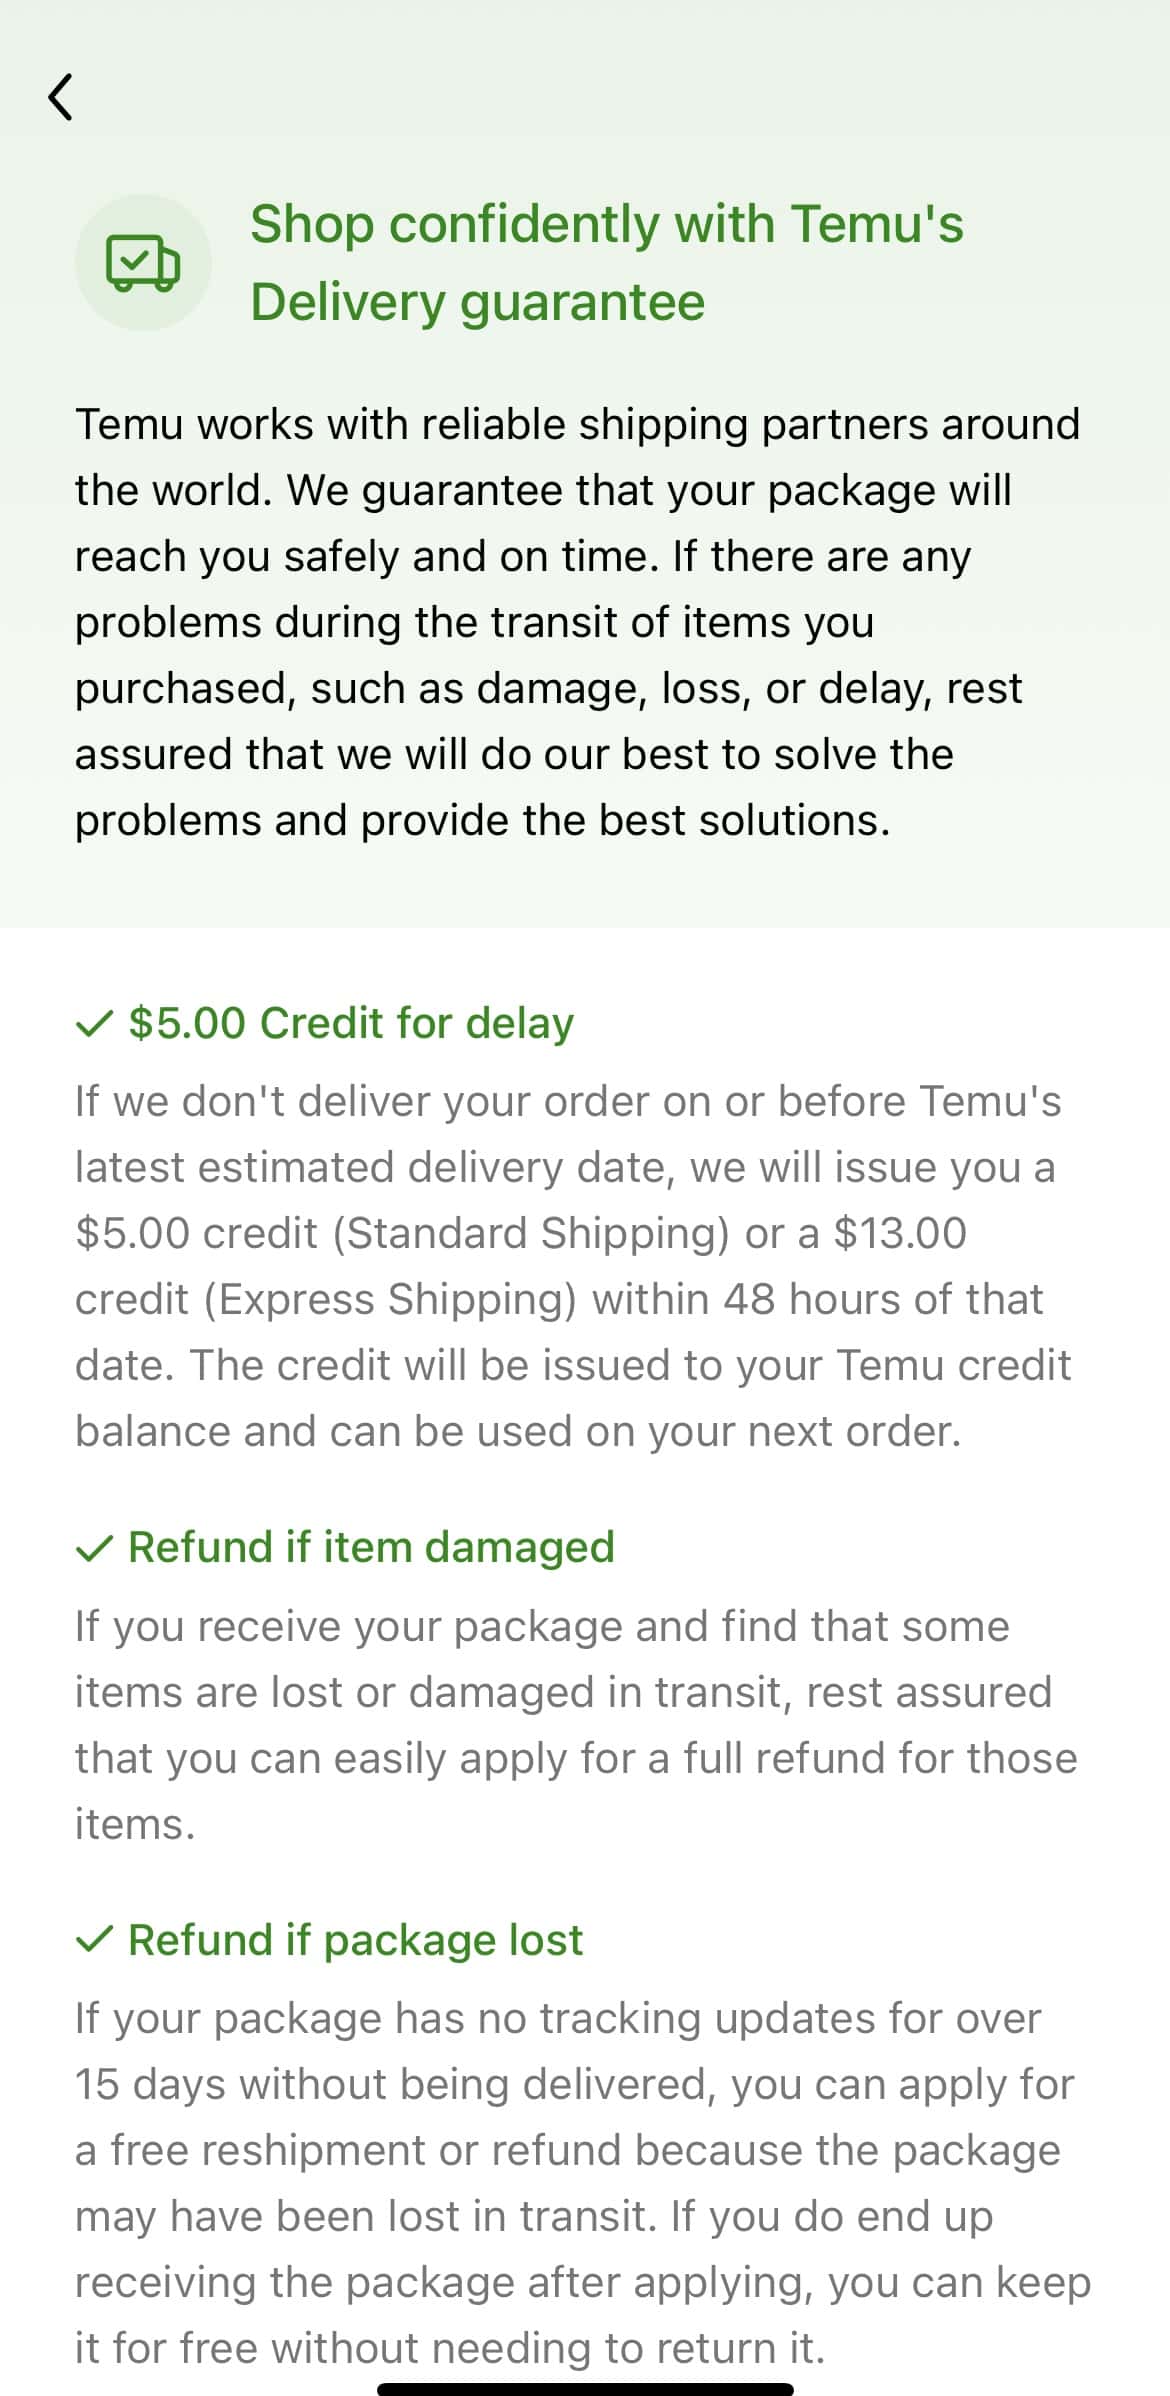Go back using the back arrow

click(x=61, y=97)
